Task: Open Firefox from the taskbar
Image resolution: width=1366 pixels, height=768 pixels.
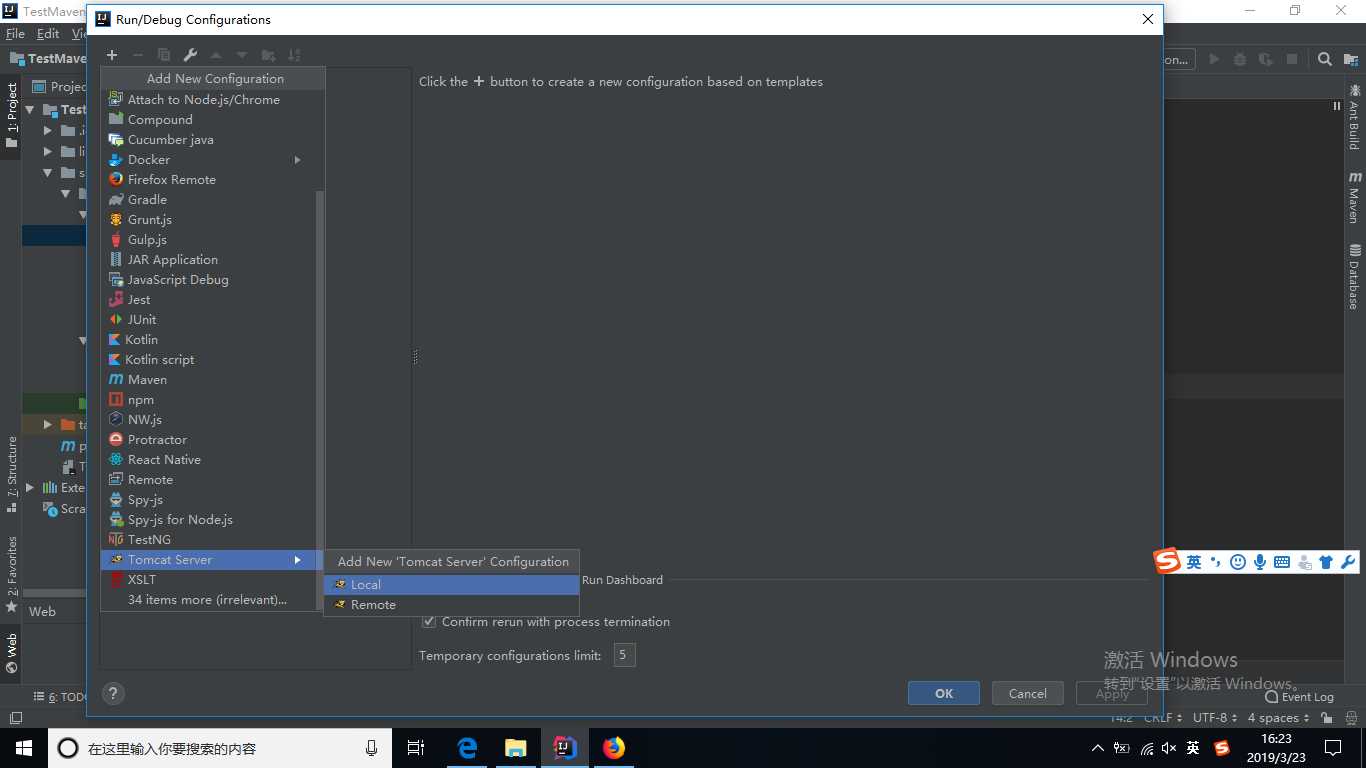Action: (614, 748)
